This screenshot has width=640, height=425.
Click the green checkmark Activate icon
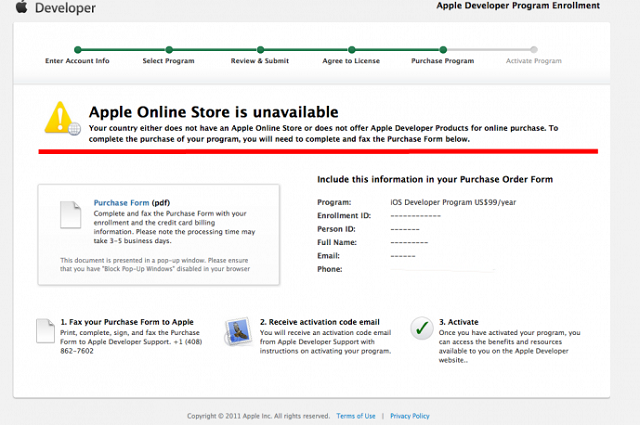[422, 328]
